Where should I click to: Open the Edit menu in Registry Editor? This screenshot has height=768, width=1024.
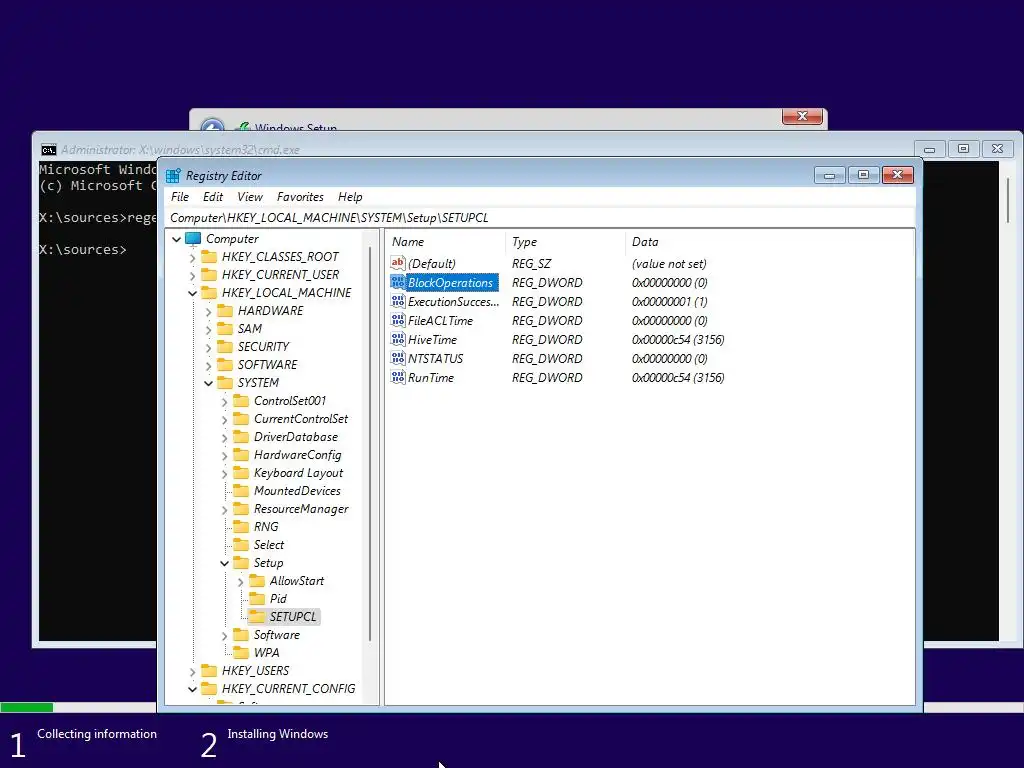point(213,197)
